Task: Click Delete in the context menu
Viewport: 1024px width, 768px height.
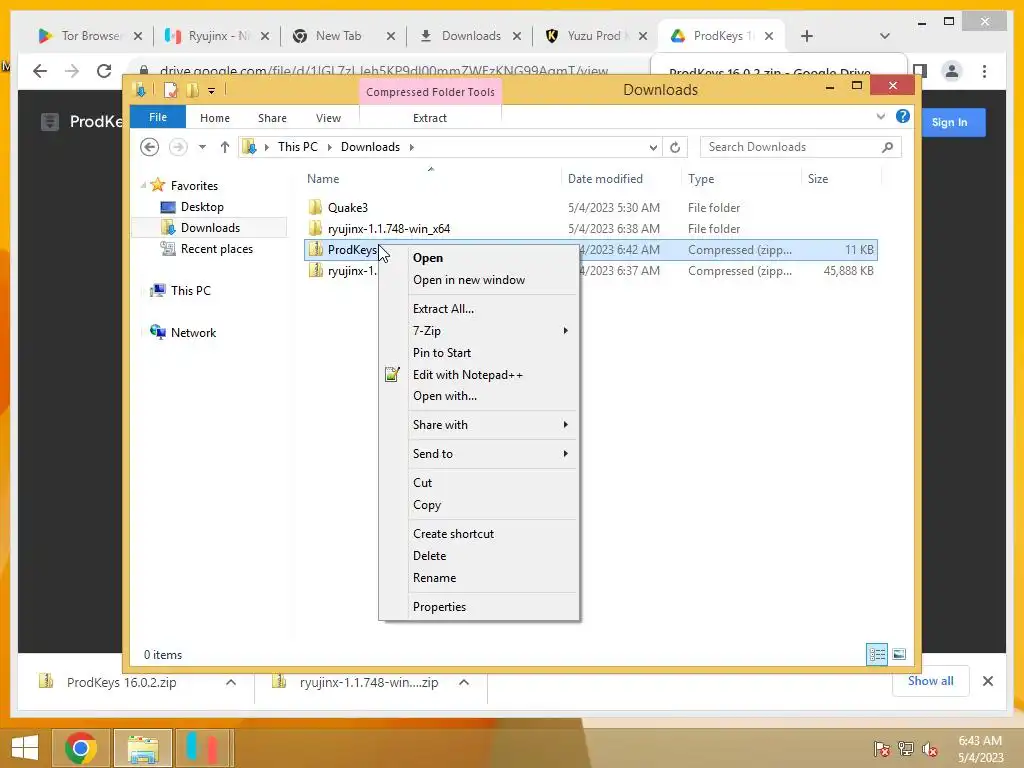Action: point(430,556)
